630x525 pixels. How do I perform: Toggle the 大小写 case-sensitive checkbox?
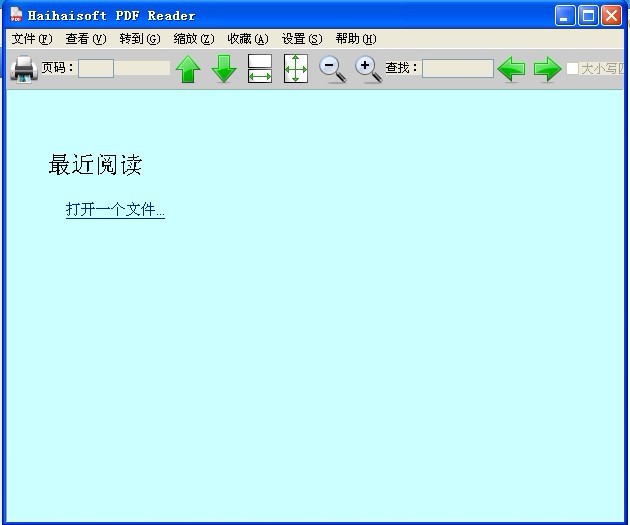[x=573, y=68]
